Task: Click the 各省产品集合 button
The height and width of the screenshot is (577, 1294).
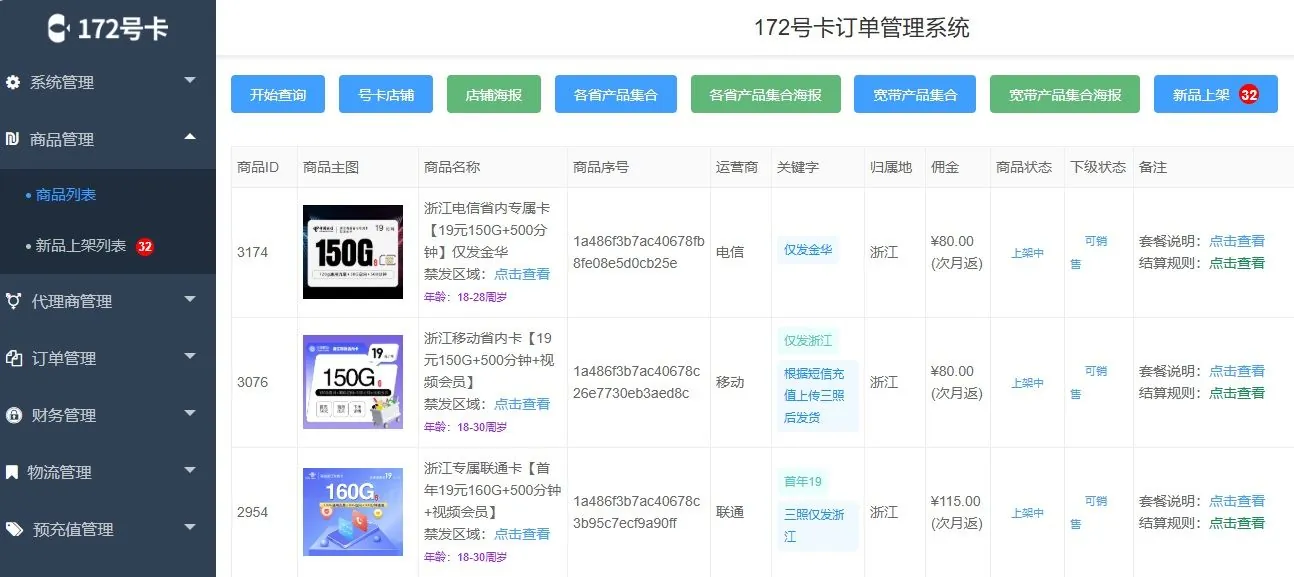Action: coord(616,95)
